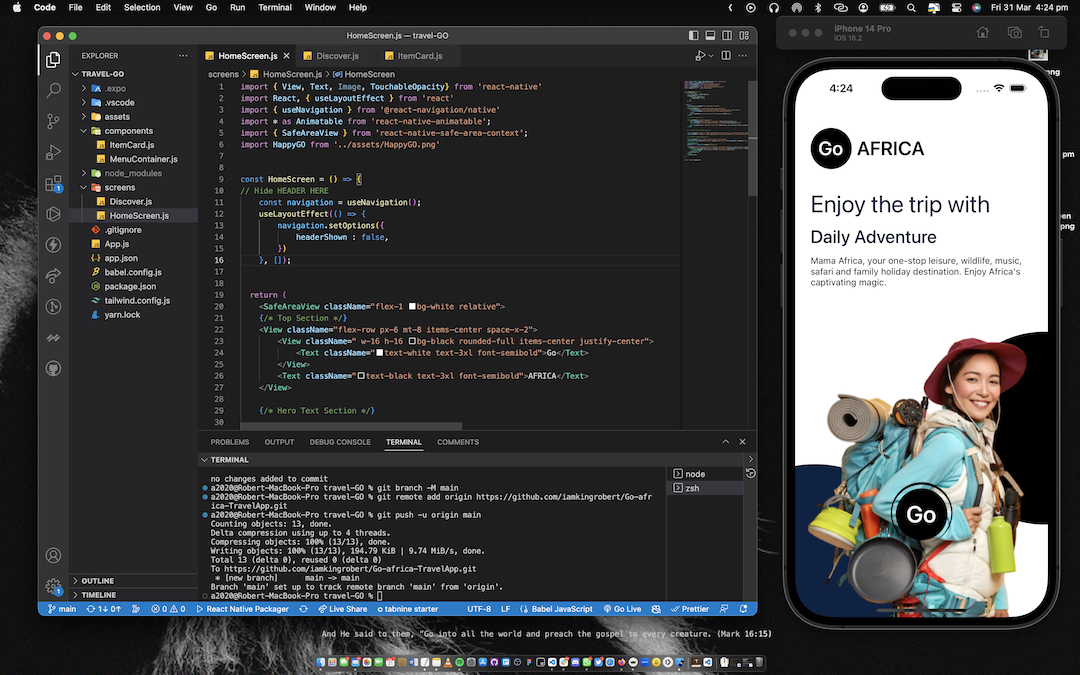Click the Prettier formatter status bar item
This screenshot has height=675, width=1080.
[x=690, y=608]
